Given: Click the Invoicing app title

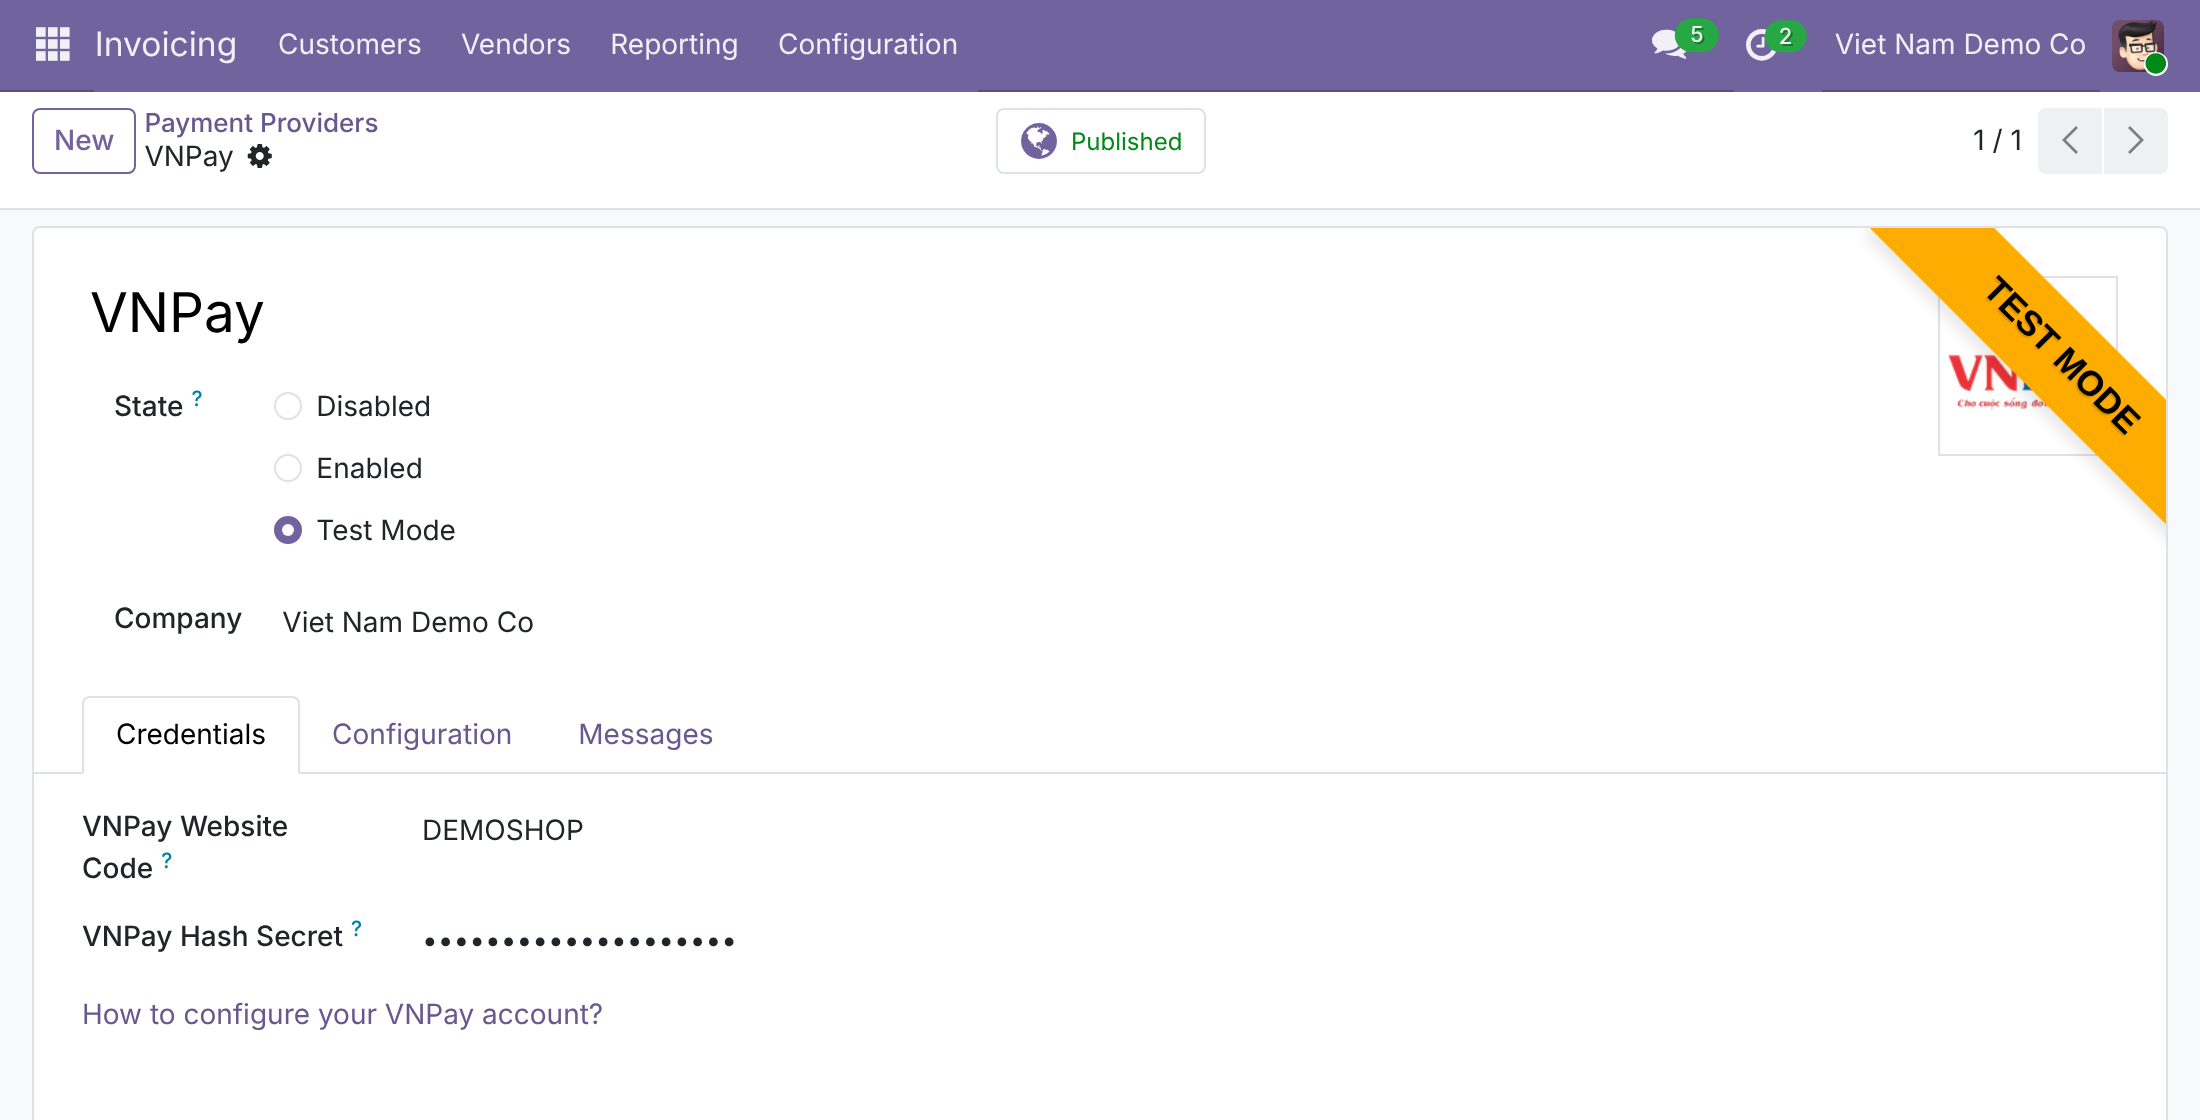Looking at the screenshot, I should click(166, 44).
